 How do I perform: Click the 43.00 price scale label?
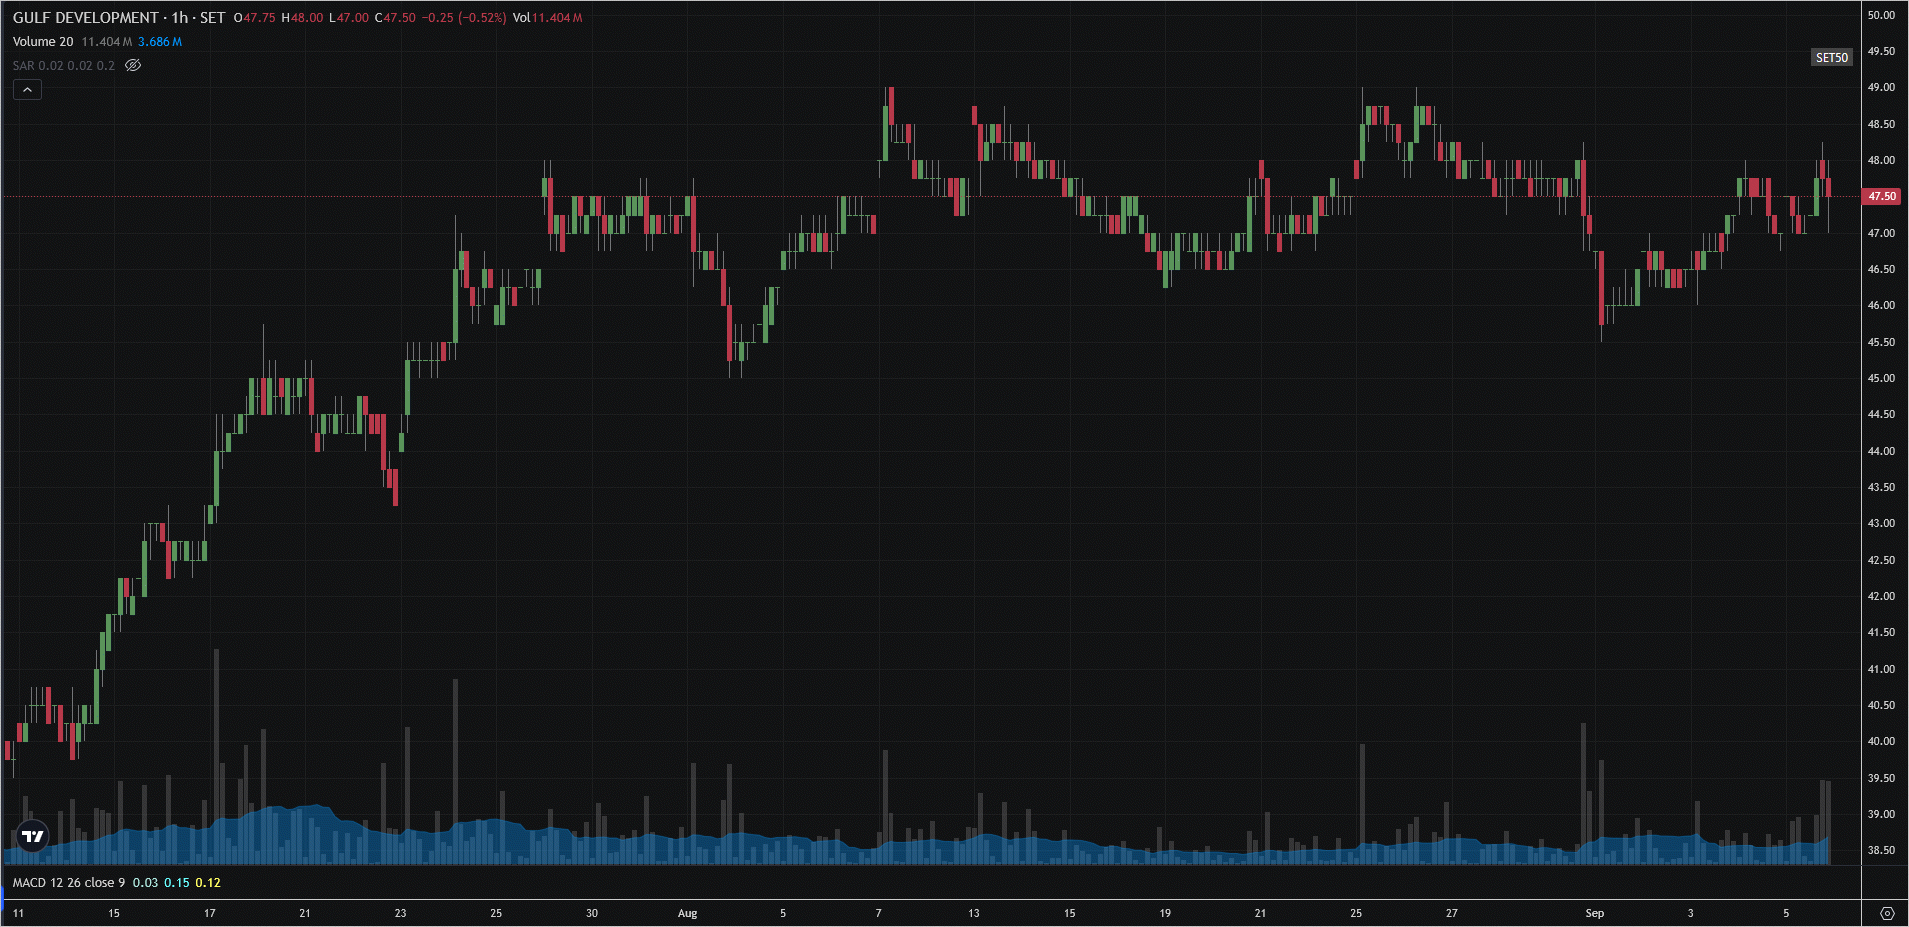pyautogui.click(x=1881, y=523)
